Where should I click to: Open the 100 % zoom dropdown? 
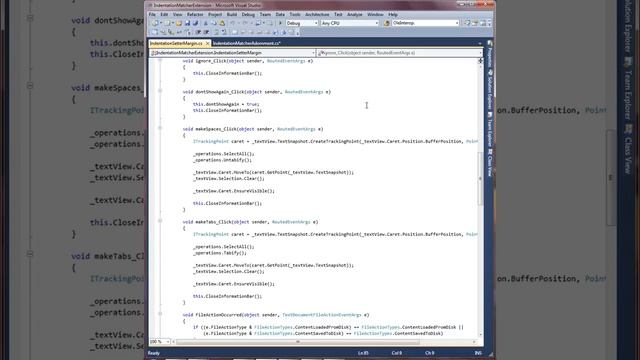(168, 342)
